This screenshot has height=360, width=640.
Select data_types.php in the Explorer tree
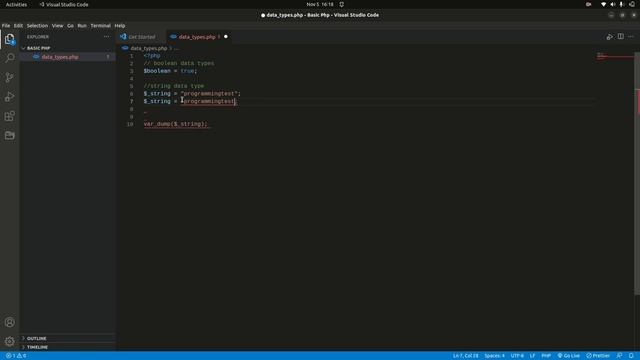(67, 57)
